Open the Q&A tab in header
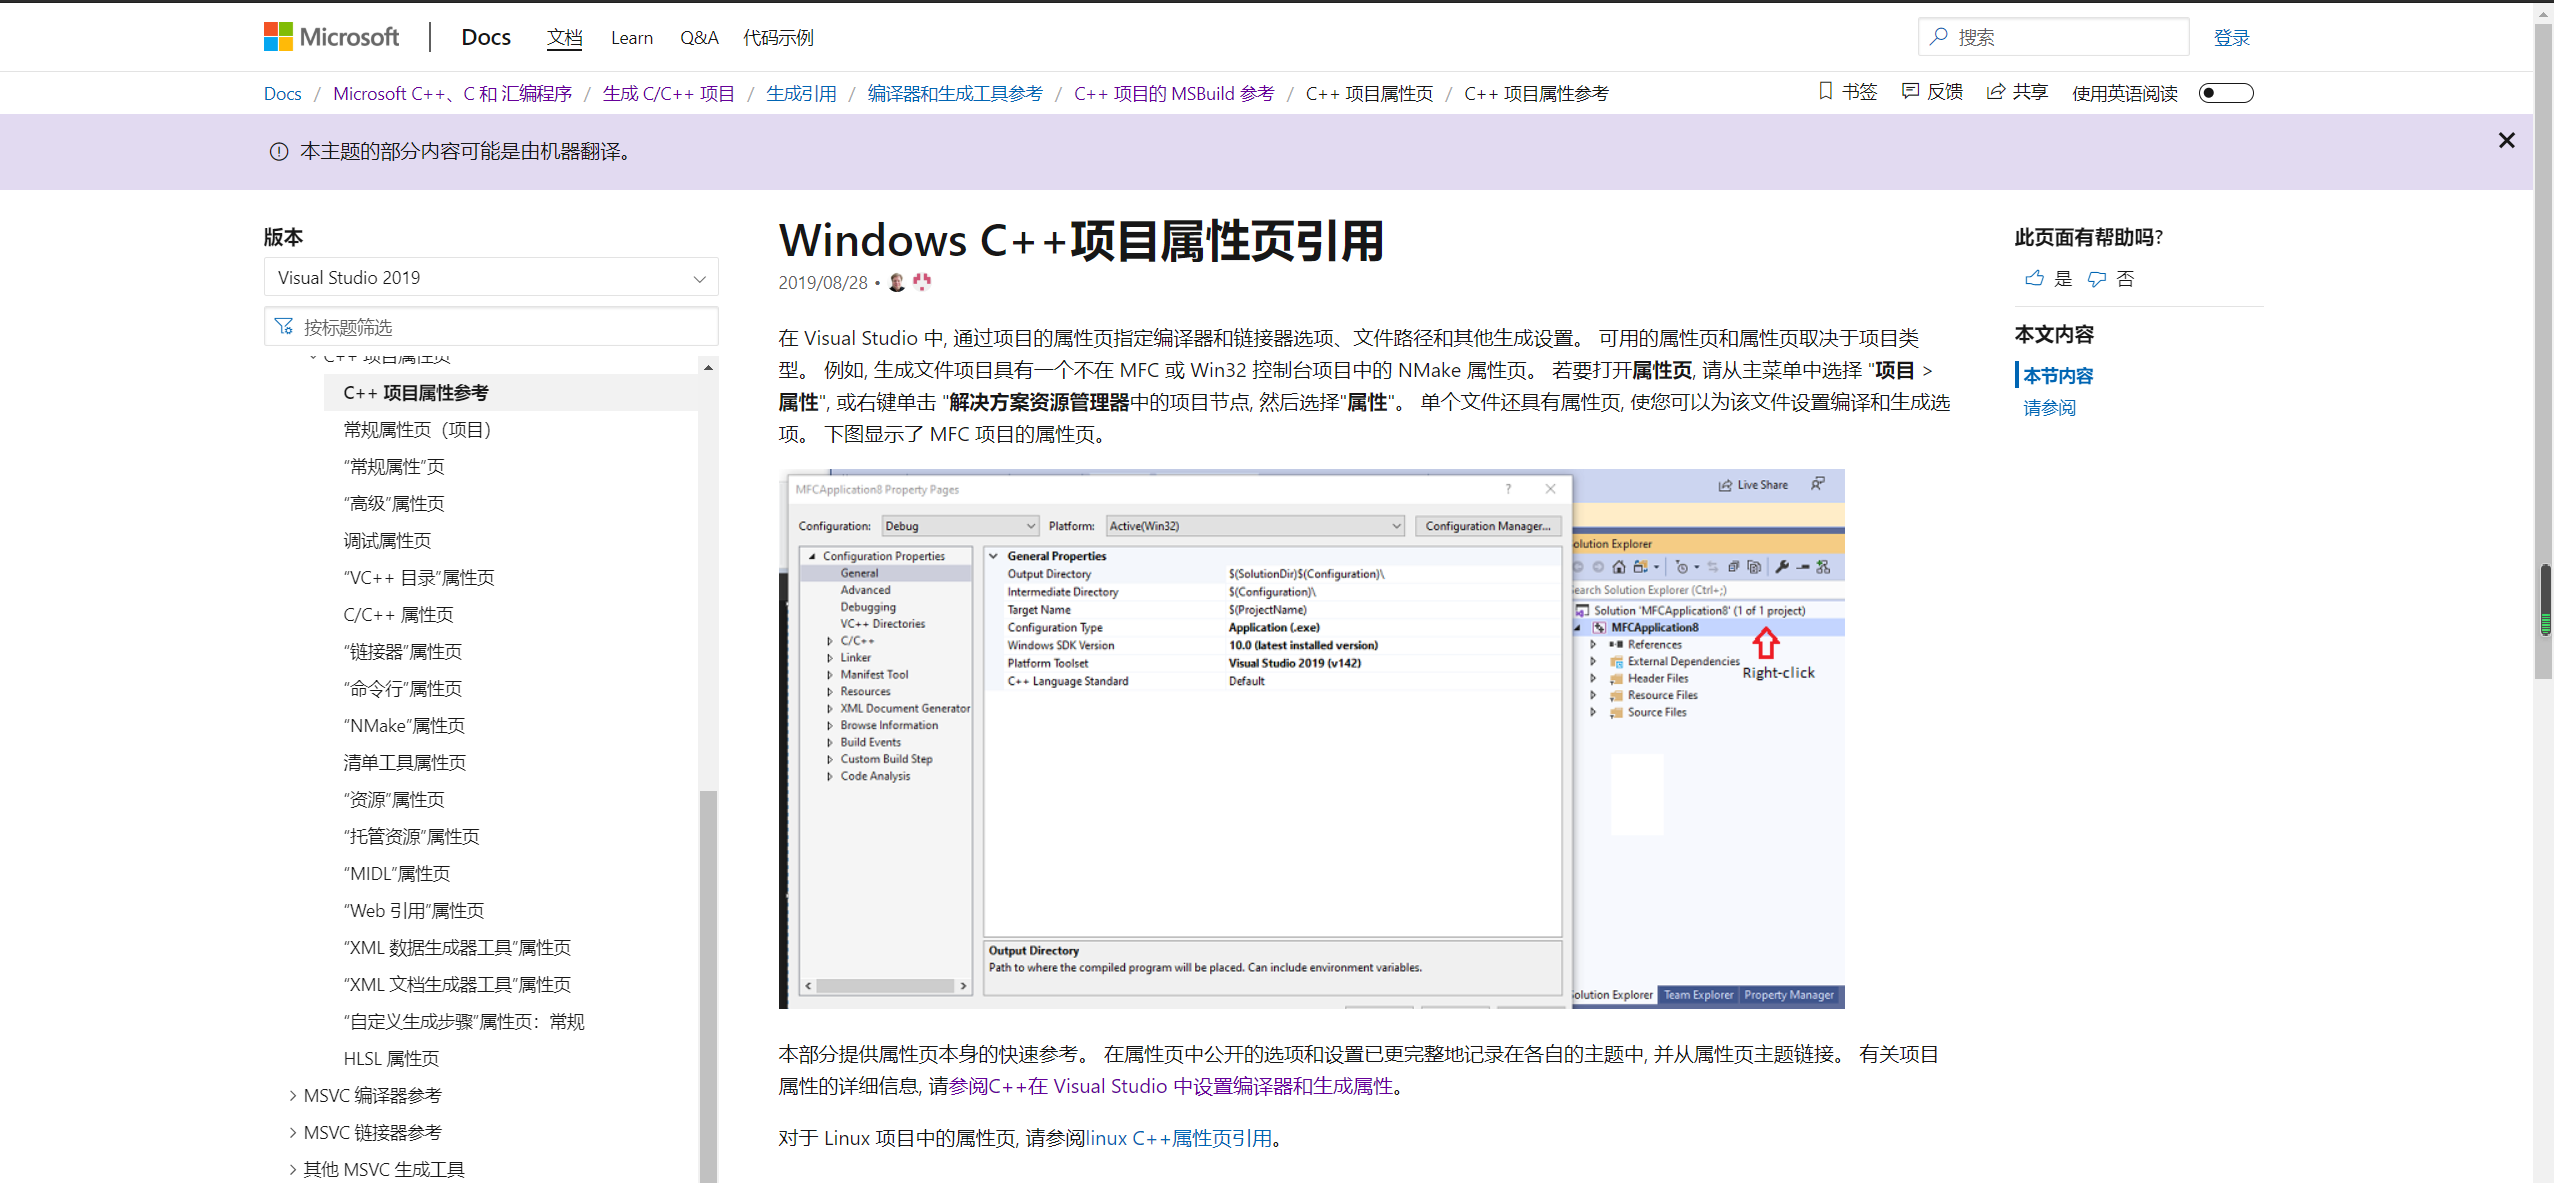Viewport: 2554px width, 1183px height. pyautogui.click(x=699, y=37)
